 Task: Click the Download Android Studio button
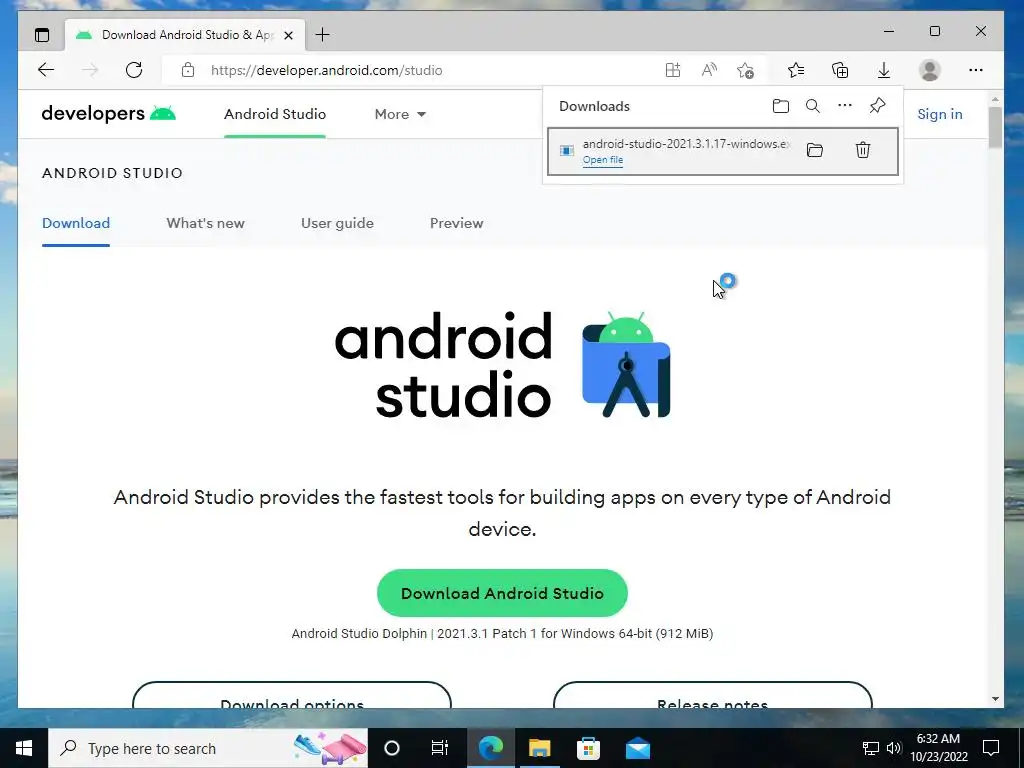pos(502,593)
